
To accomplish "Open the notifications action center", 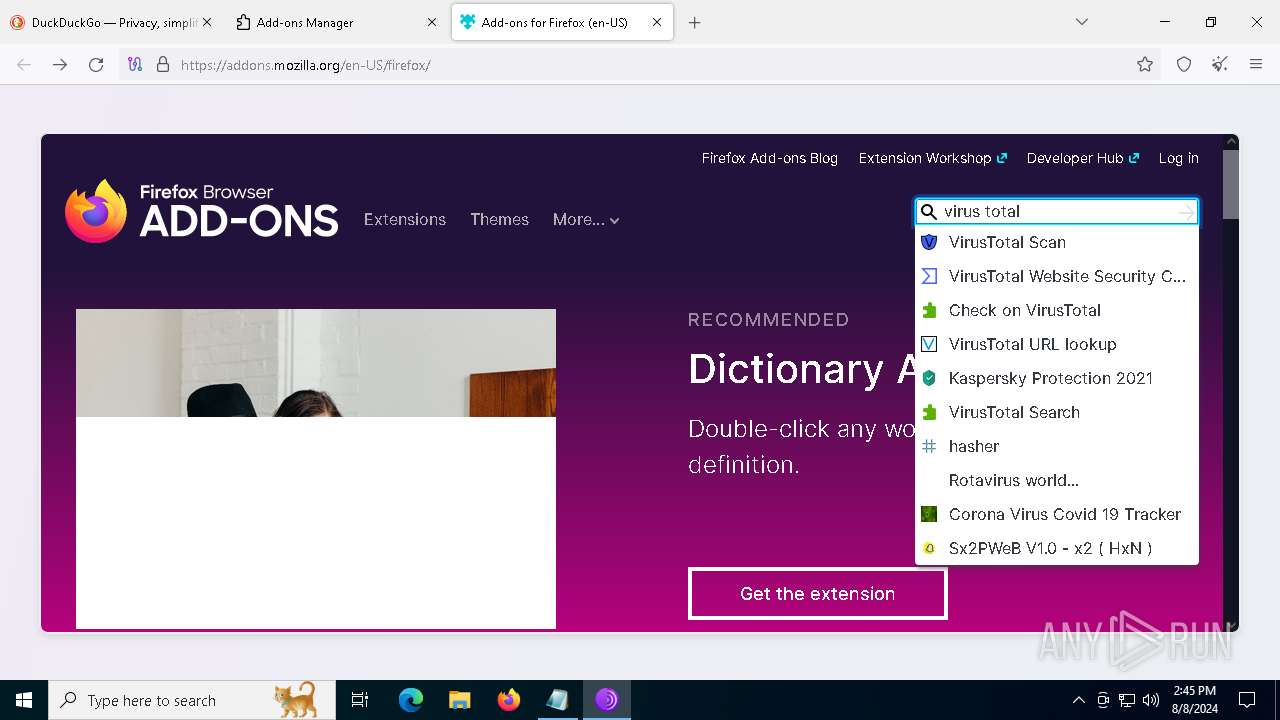I will [1247, 700].
